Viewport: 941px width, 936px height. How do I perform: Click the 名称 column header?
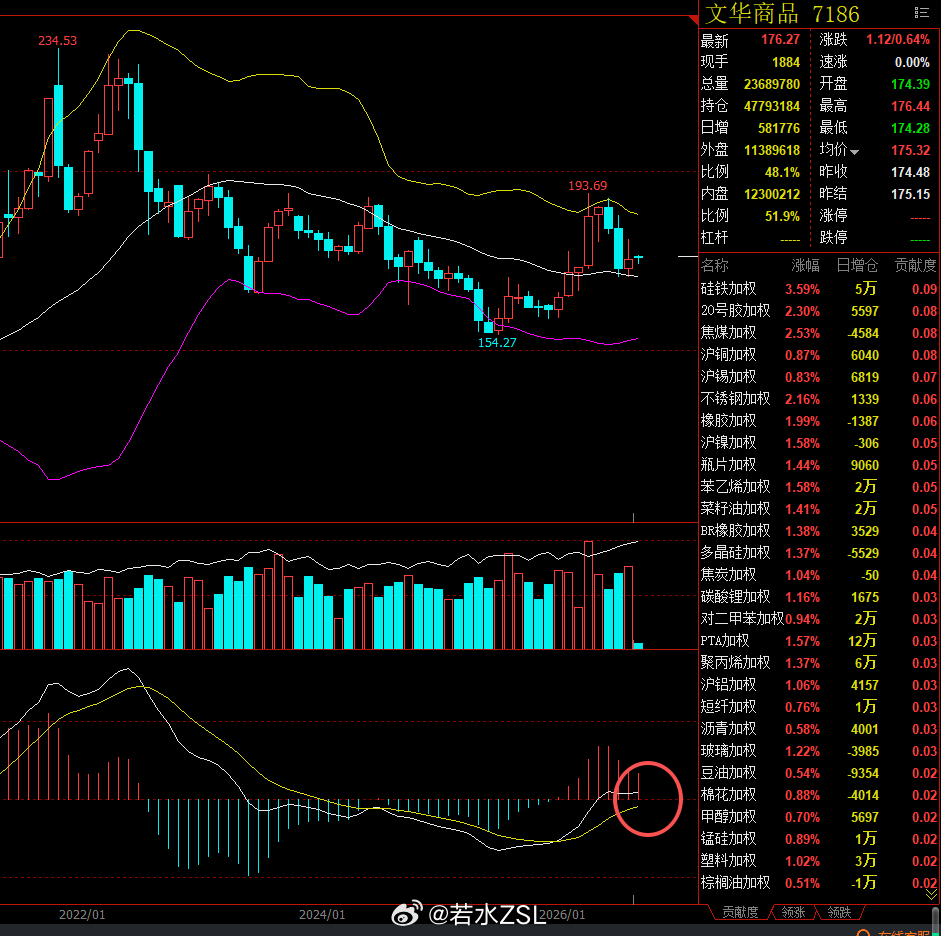715,265
